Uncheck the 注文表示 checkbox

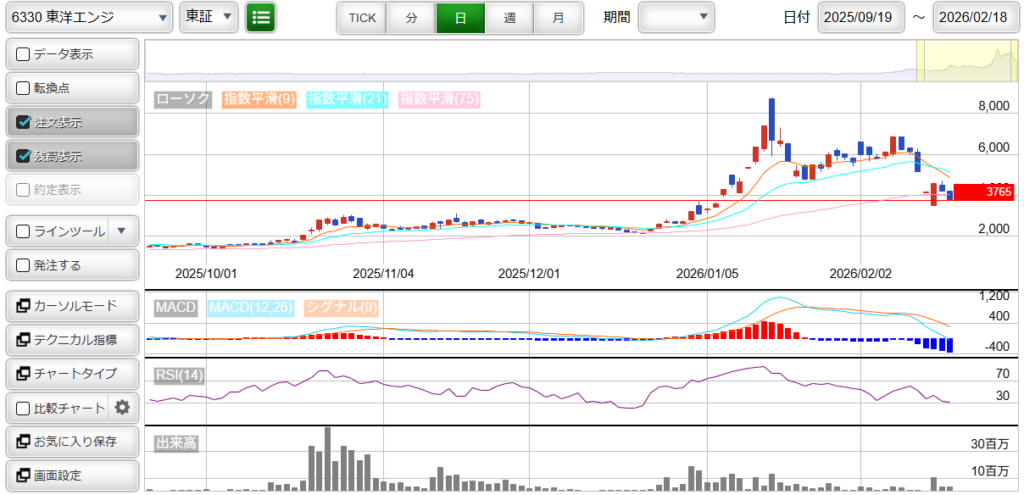(x=24, y=122)
